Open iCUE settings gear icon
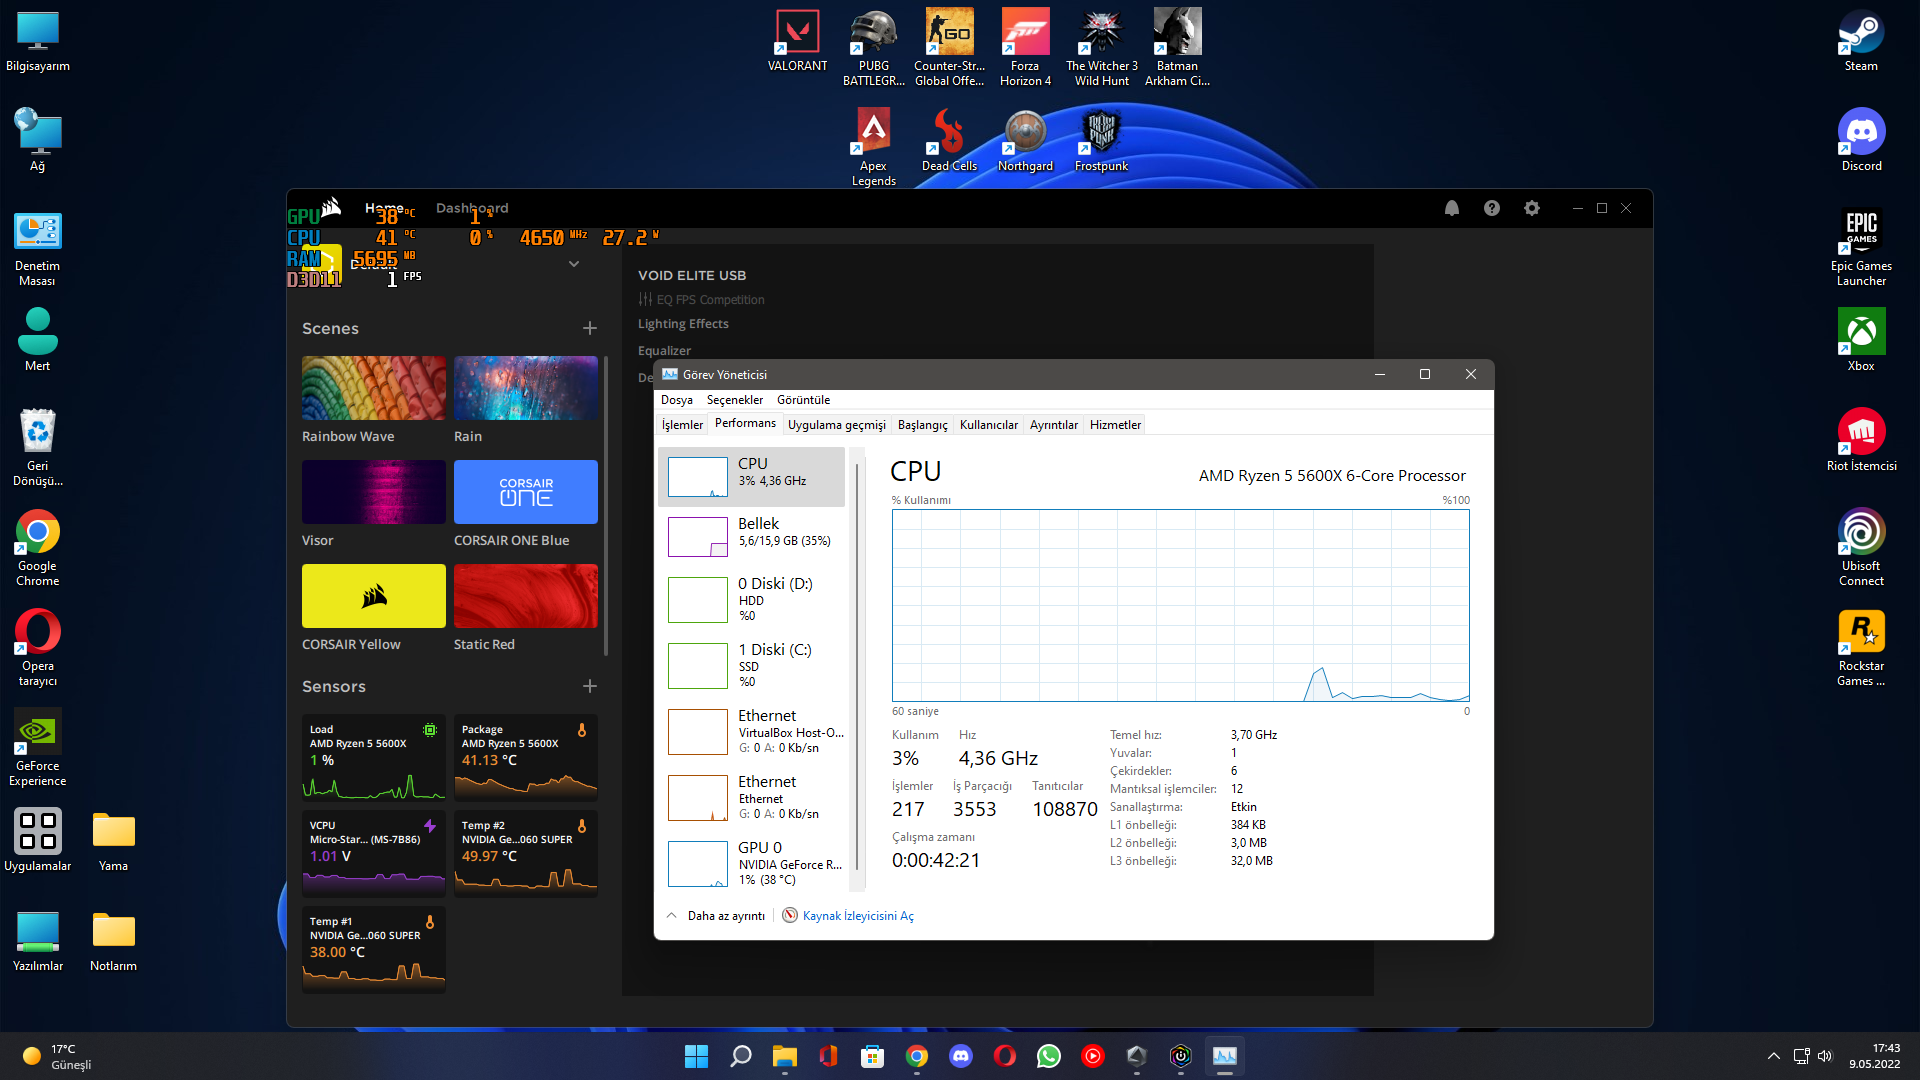1920x1080 pixels. click(x=1532, y=208)
